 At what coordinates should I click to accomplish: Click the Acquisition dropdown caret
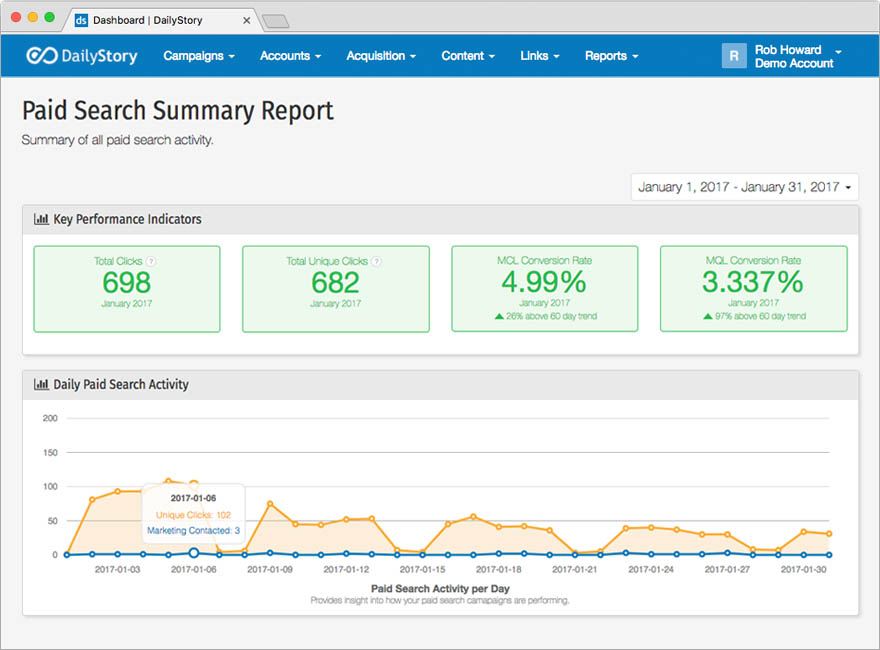(413, 57)
